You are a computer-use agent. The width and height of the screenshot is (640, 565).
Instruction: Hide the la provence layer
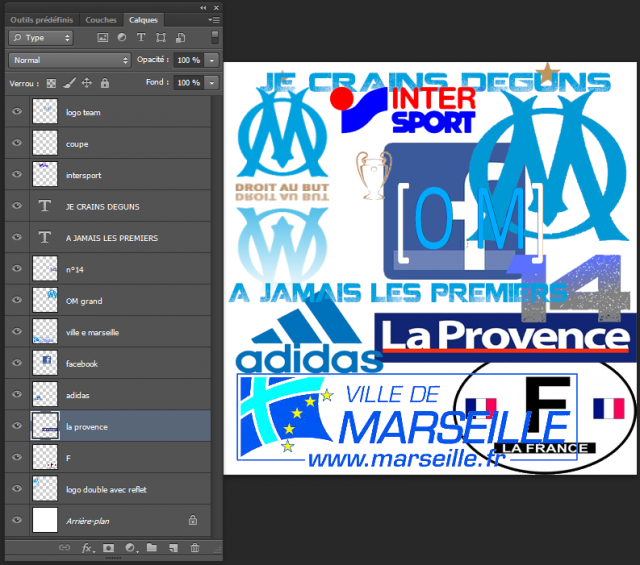click(17, 426)
